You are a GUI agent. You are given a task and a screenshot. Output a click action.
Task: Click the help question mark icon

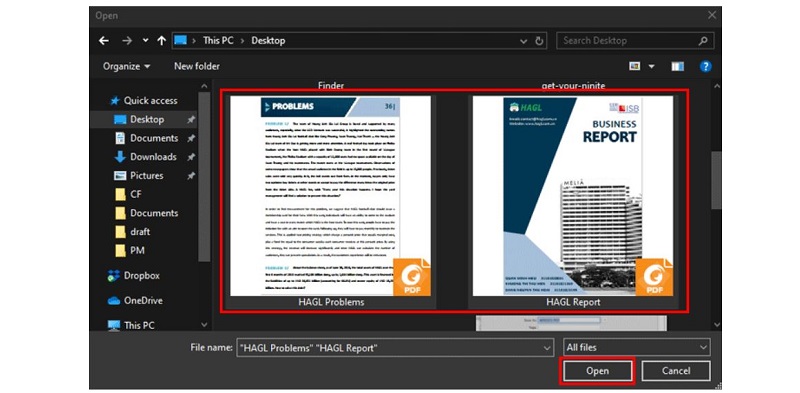click(x=706, y=66)
